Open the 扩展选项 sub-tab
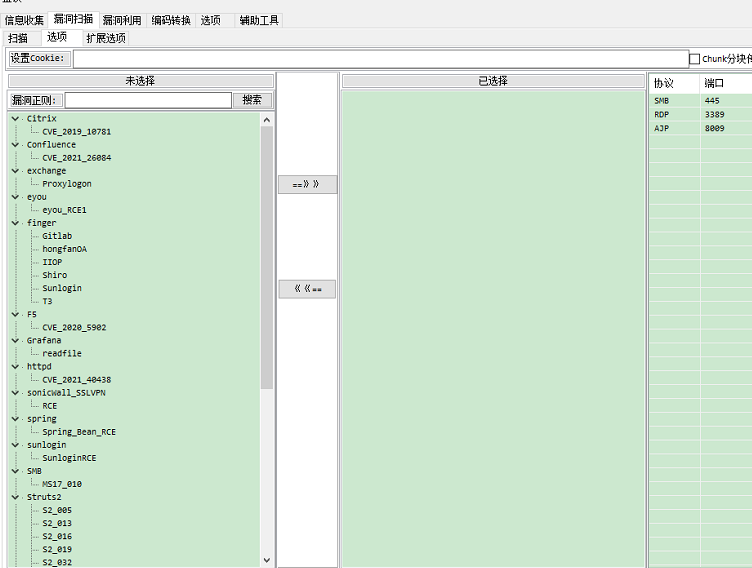Viewport: 752px width, 568px height. (106, 38)
